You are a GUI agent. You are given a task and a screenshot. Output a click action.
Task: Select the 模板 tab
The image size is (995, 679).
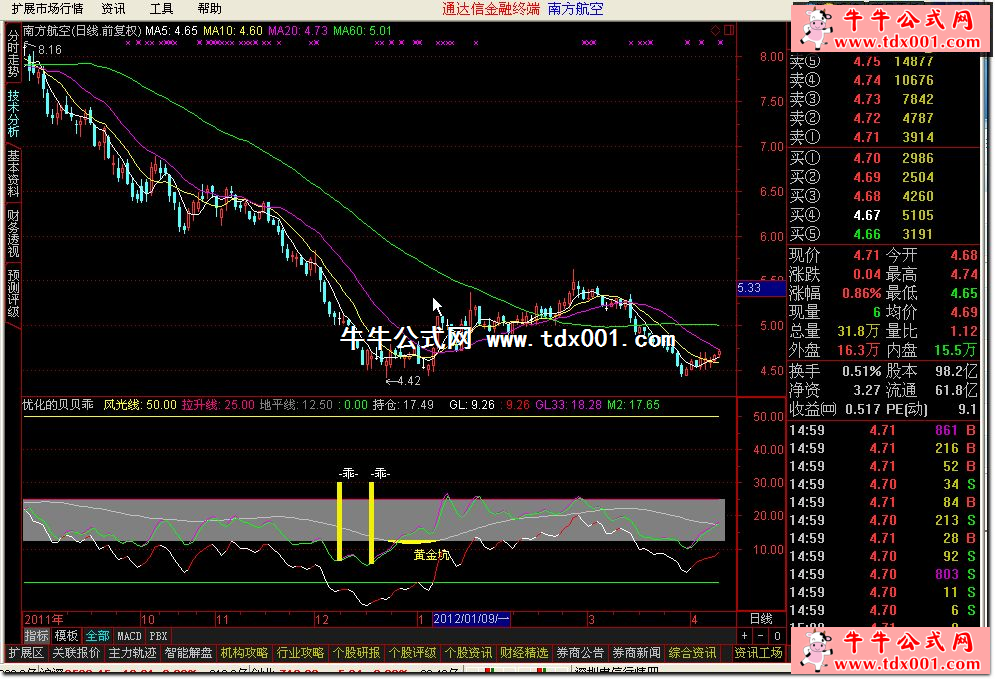click(66, 635)
